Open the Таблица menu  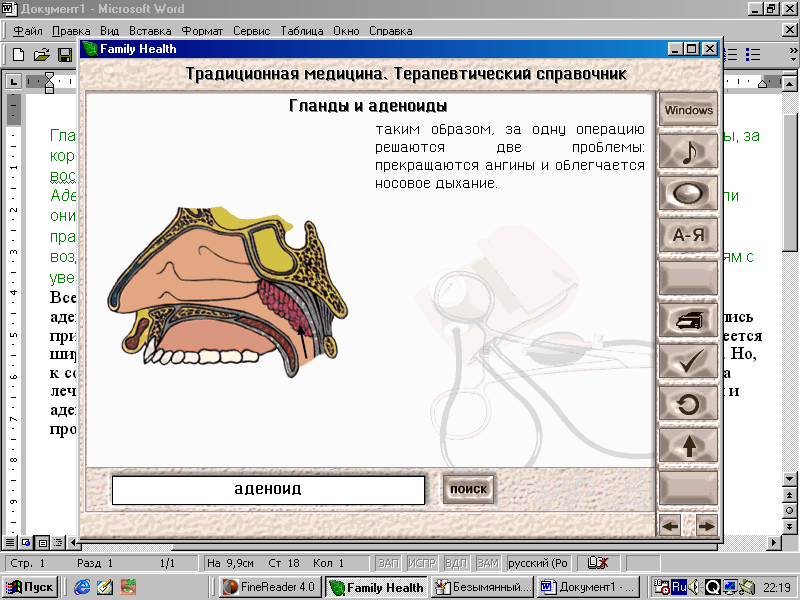[x=302, y=31]
